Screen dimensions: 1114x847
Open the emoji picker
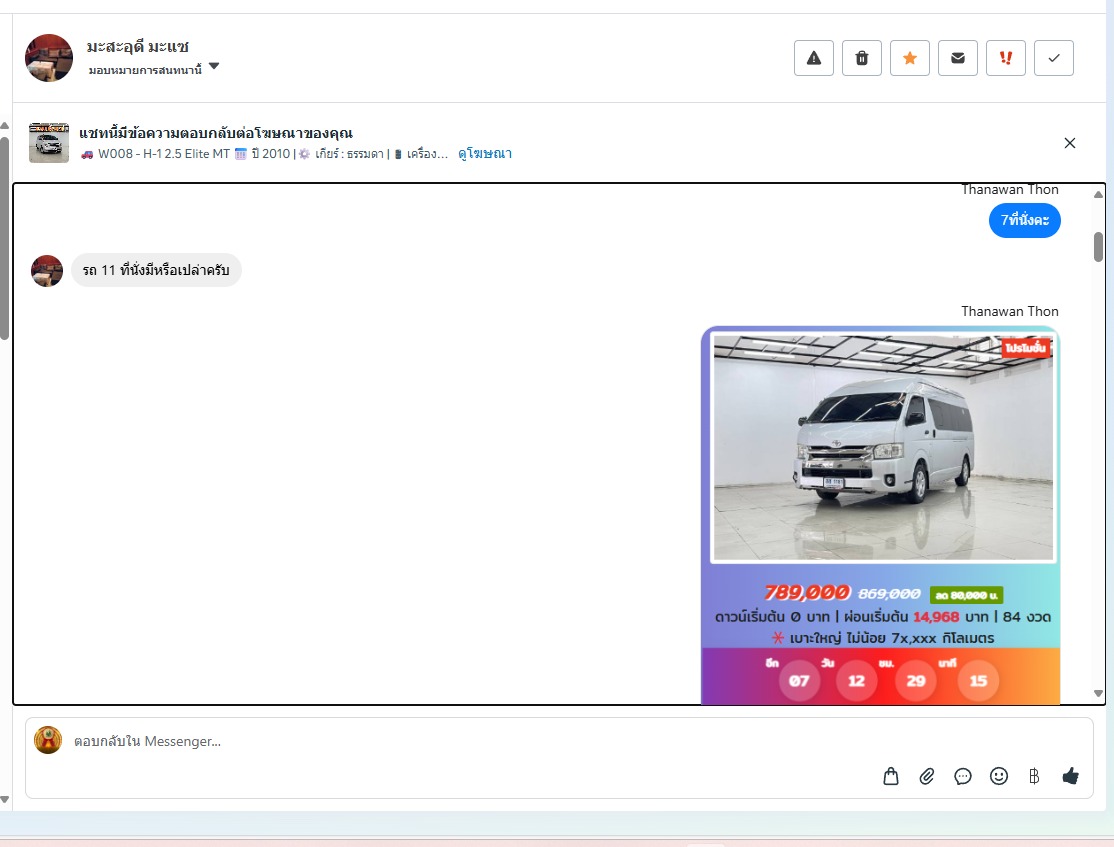click(999, 776)
